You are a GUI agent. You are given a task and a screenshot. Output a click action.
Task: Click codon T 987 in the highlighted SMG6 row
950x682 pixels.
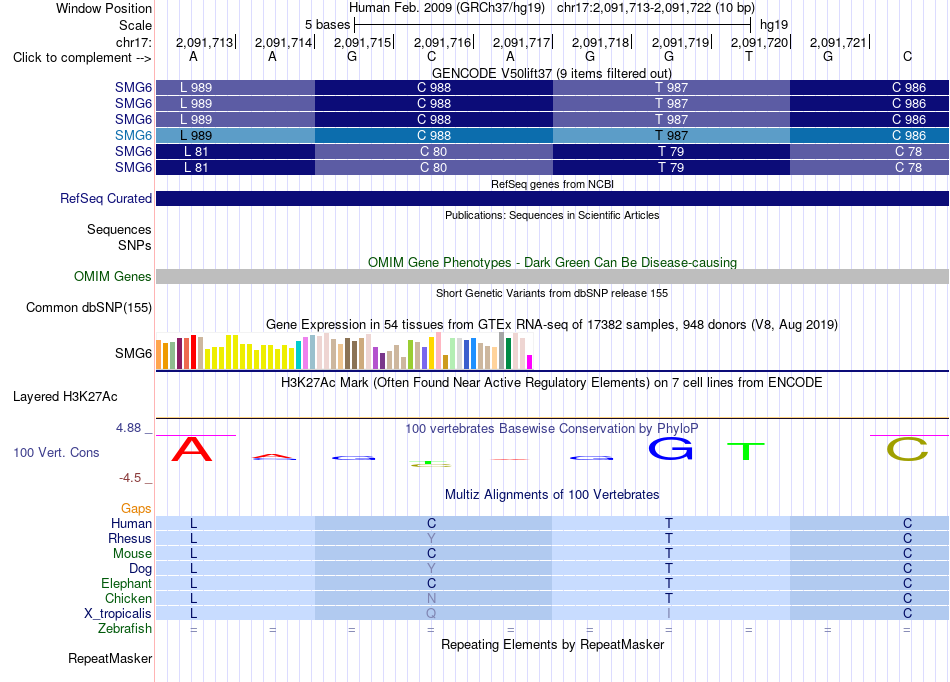[x=671, y=135]
